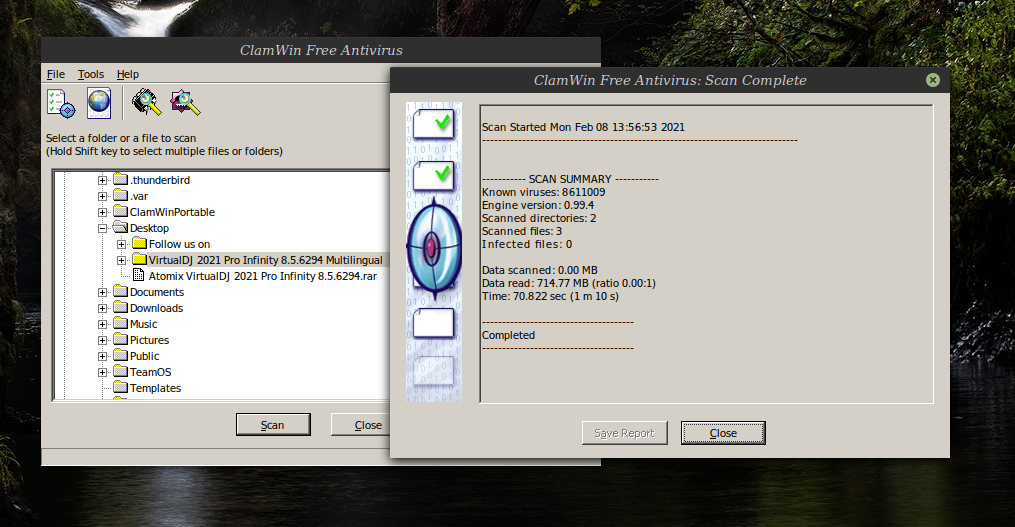Collapse the Desktop folder node
1015x527 pixels.
click(102, 229)
